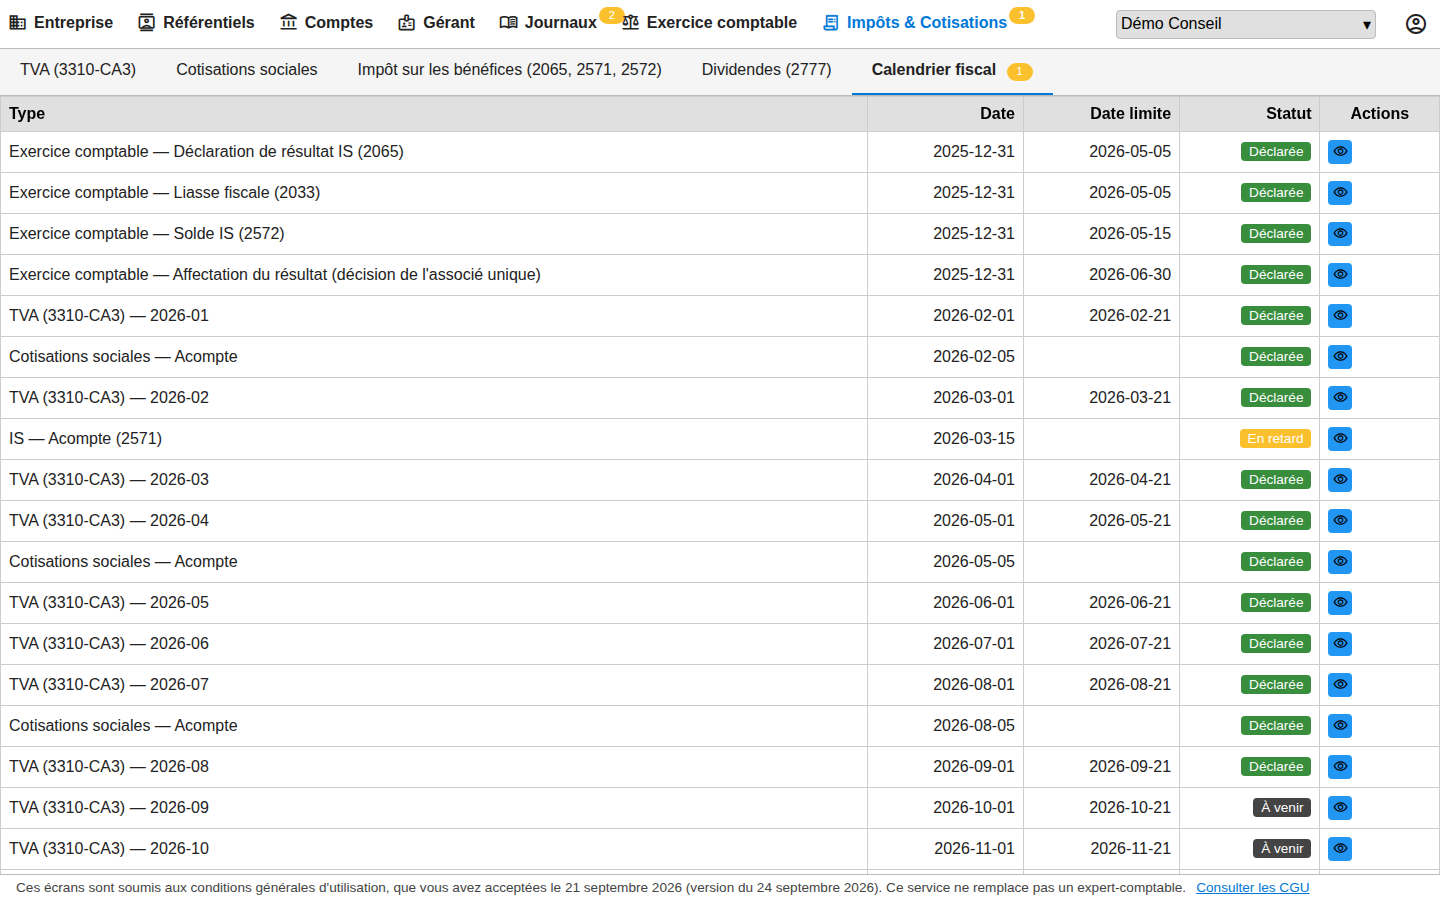Image resolution: width=1440 pixels, height=900 pixels.
Task: Open the Journaux menu
Action: [548, 23]
